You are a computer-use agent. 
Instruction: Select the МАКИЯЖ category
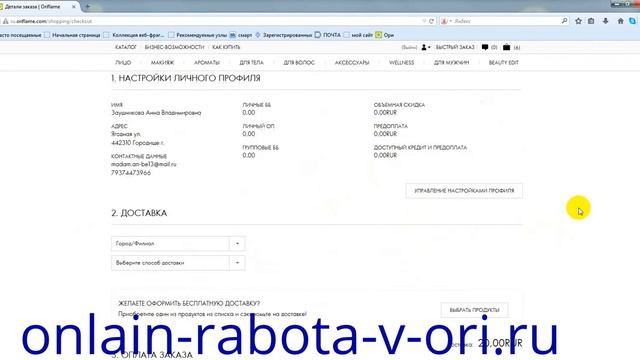162,63
